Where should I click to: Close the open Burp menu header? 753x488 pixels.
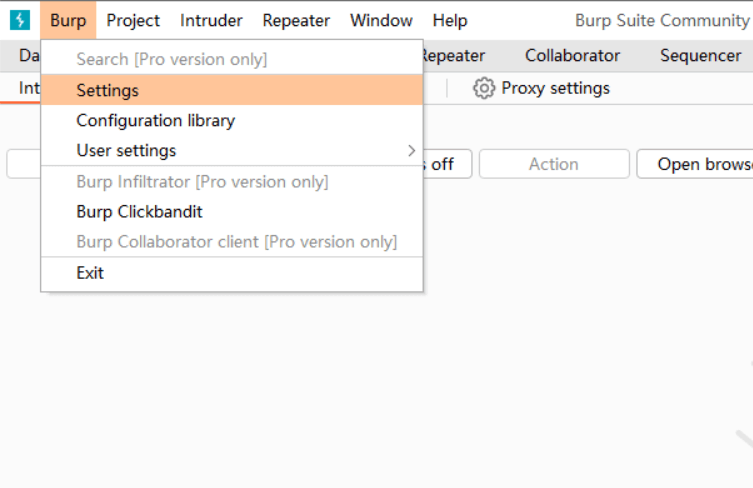click(x=68, y=20)
